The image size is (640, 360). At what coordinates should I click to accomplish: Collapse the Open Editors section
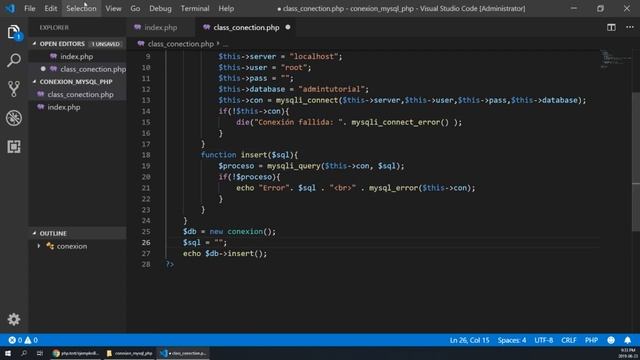coord(35,44)
